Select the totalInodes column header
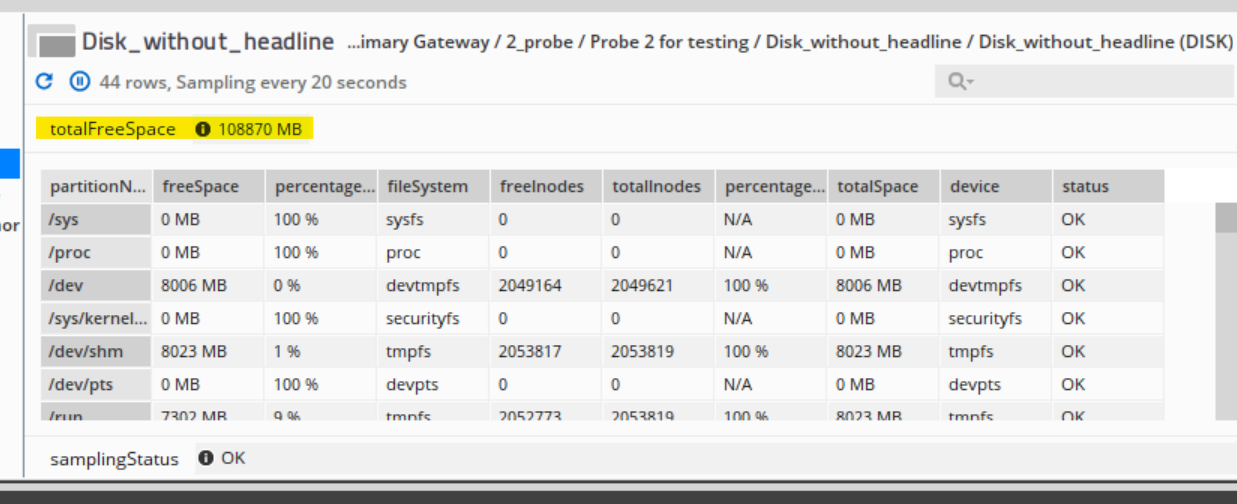Screen dimensions: 1237x504 pos(658,186)
